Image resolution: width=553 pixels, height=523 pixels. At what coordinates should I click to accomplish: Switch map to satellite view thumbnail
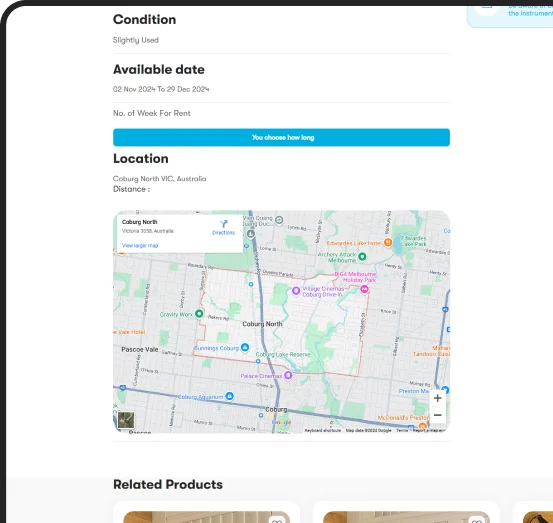(126, 420)
